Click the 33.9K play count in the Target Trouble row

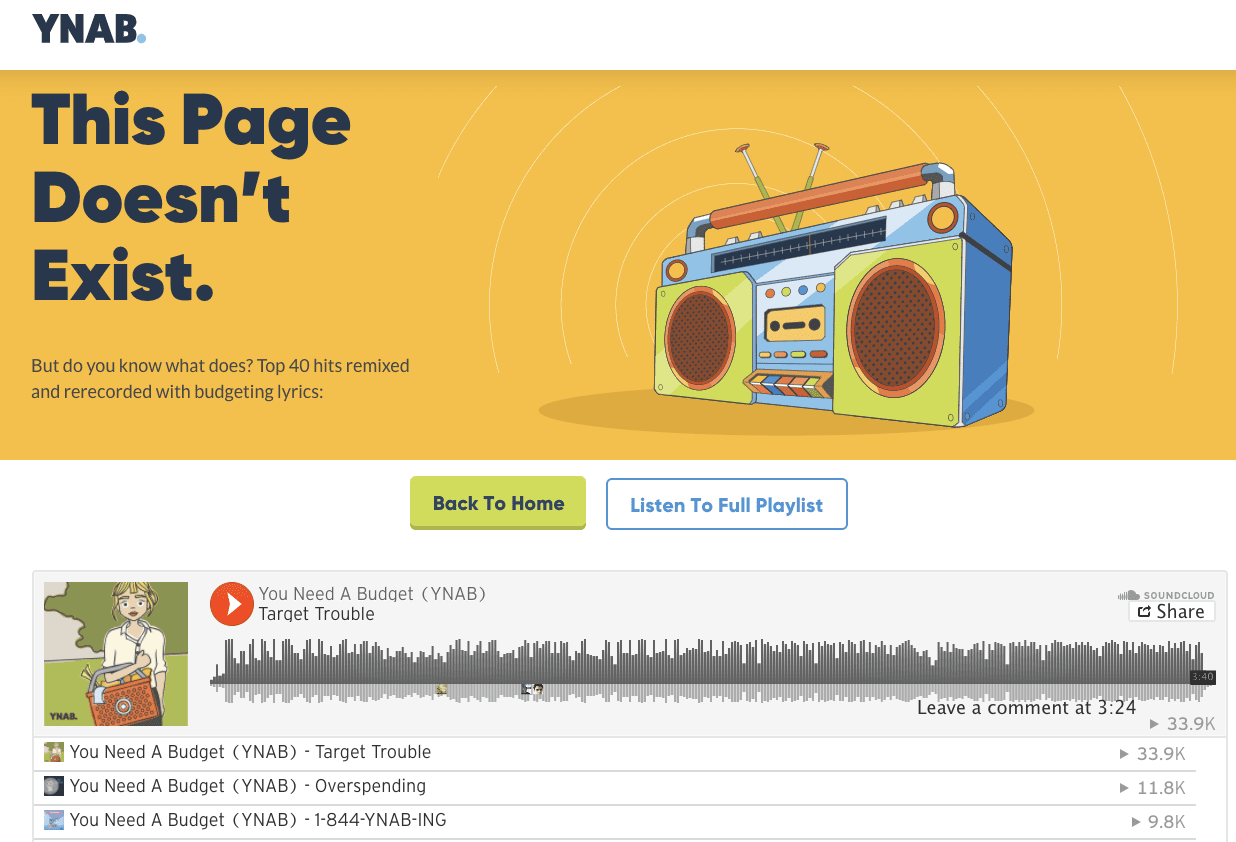point(1153,754)
